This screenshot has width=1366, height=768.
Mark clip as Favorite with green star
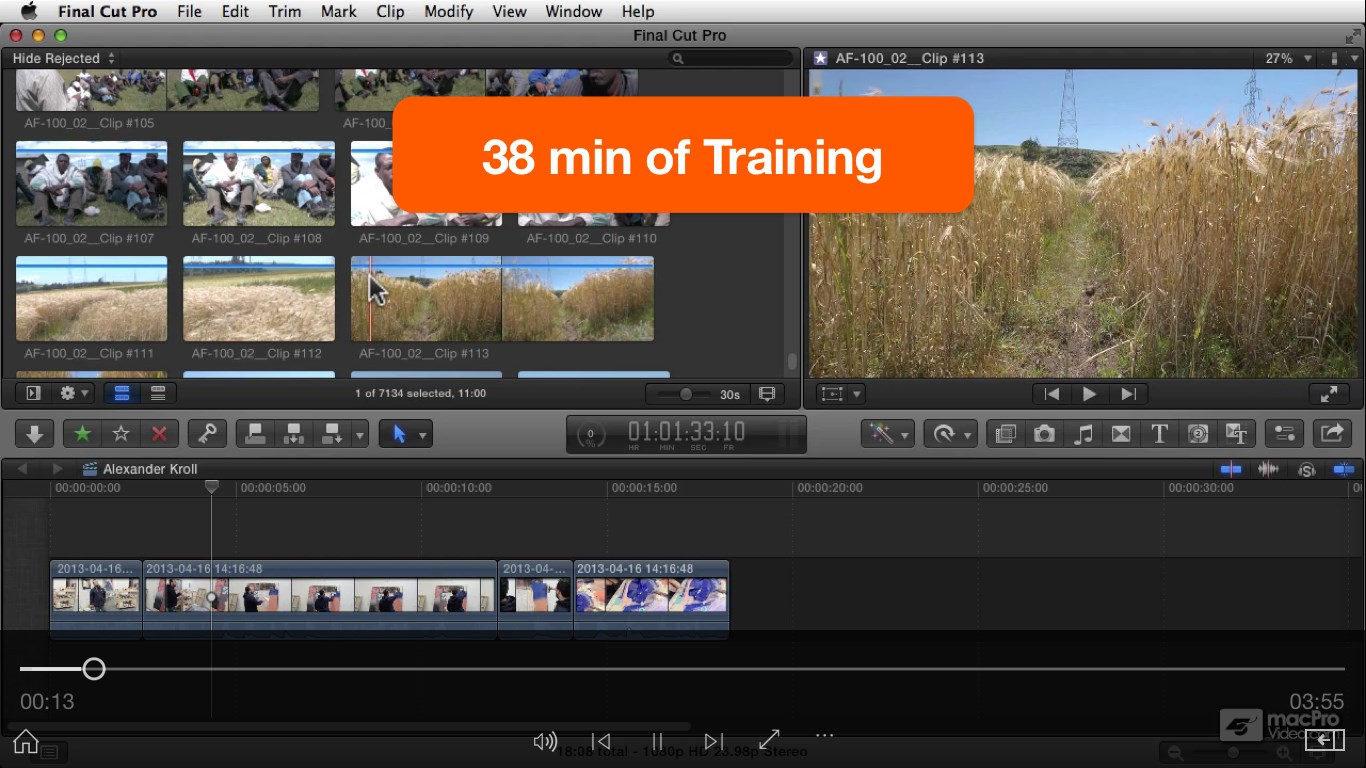pyautogui.click(x=83, y=434)
